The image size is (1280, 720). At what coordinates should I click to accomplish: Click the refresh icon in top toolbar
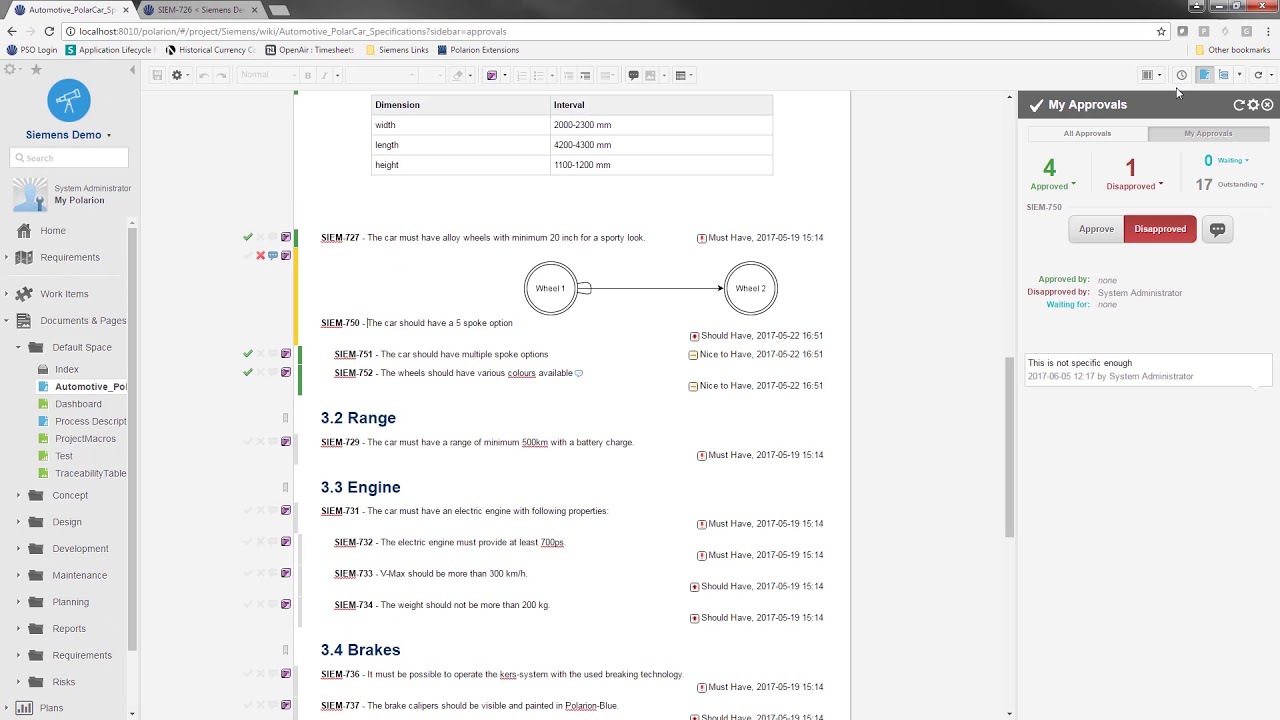pyautogui.click(x=1258, y=75)
